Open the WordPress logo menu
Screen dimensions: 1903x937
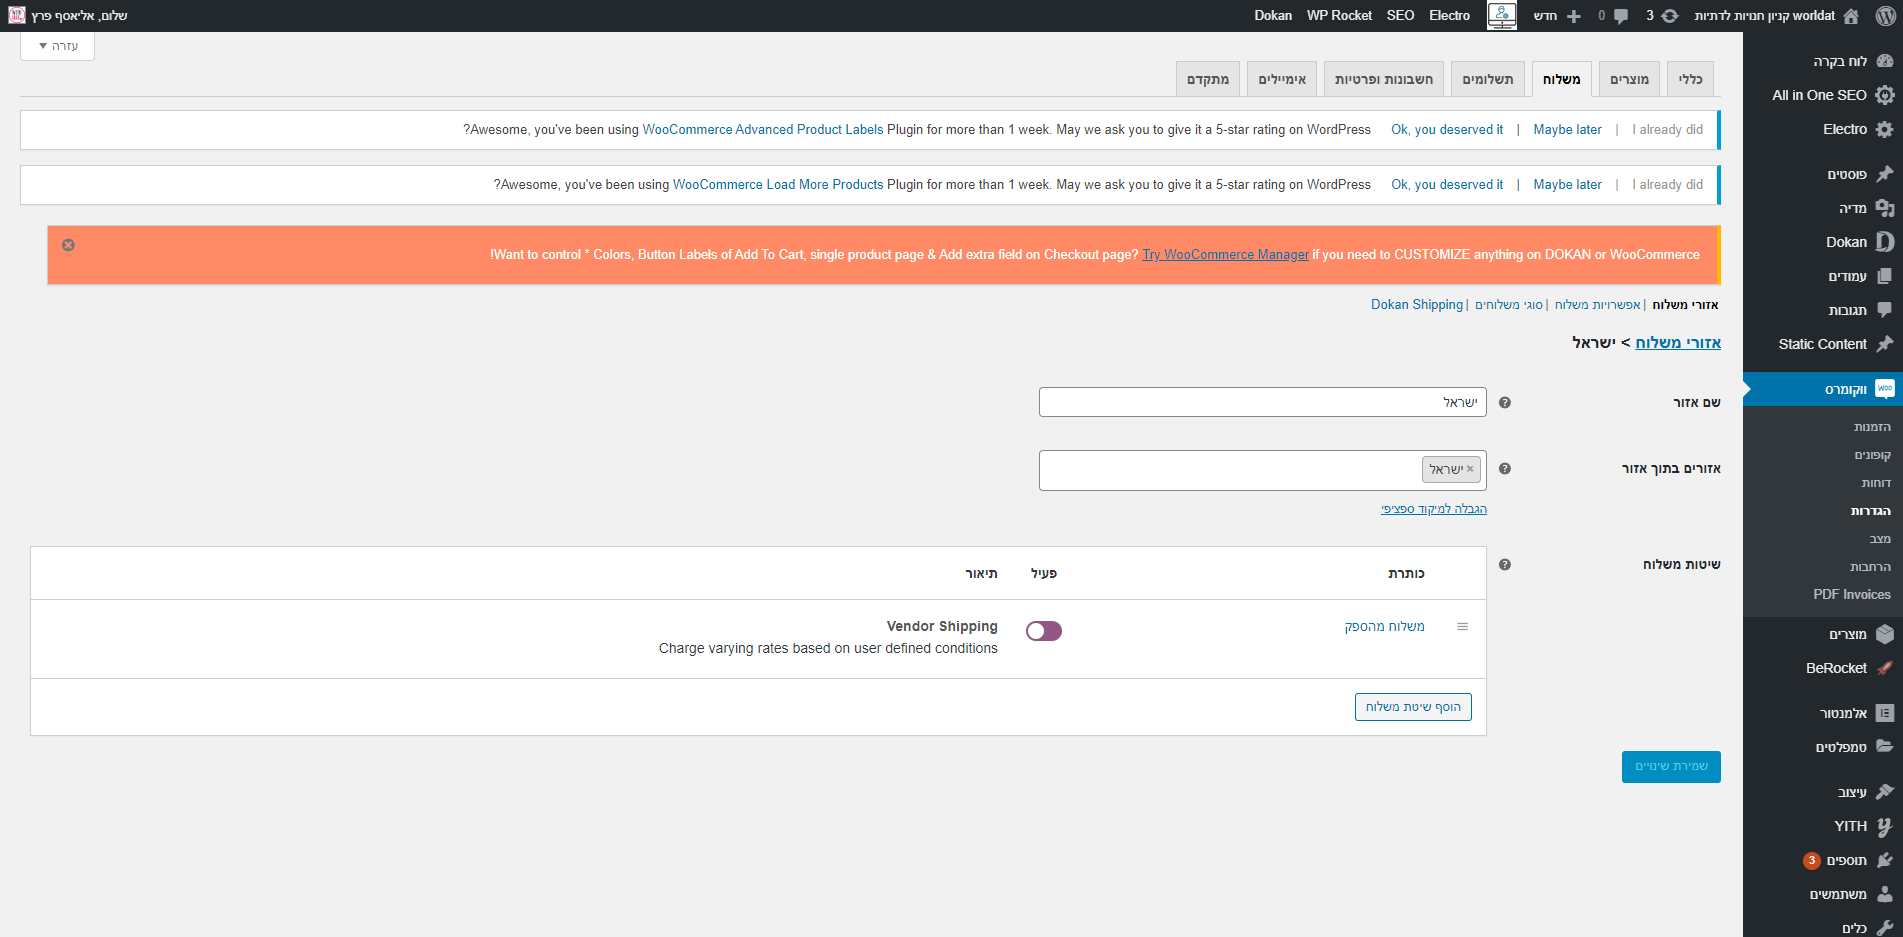[1885, 15]
